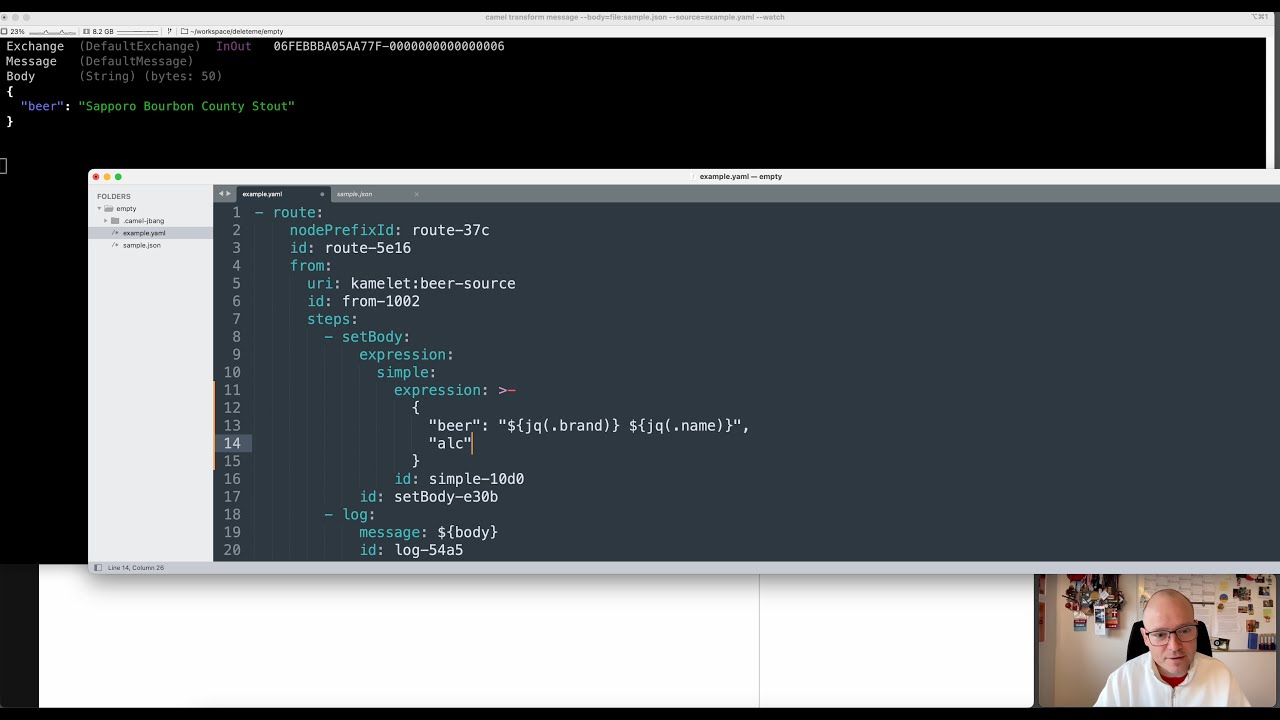The height and width of the screenshot is (720, 1280).
Task: Click the terminal window title text
Action: pos(635,17)
